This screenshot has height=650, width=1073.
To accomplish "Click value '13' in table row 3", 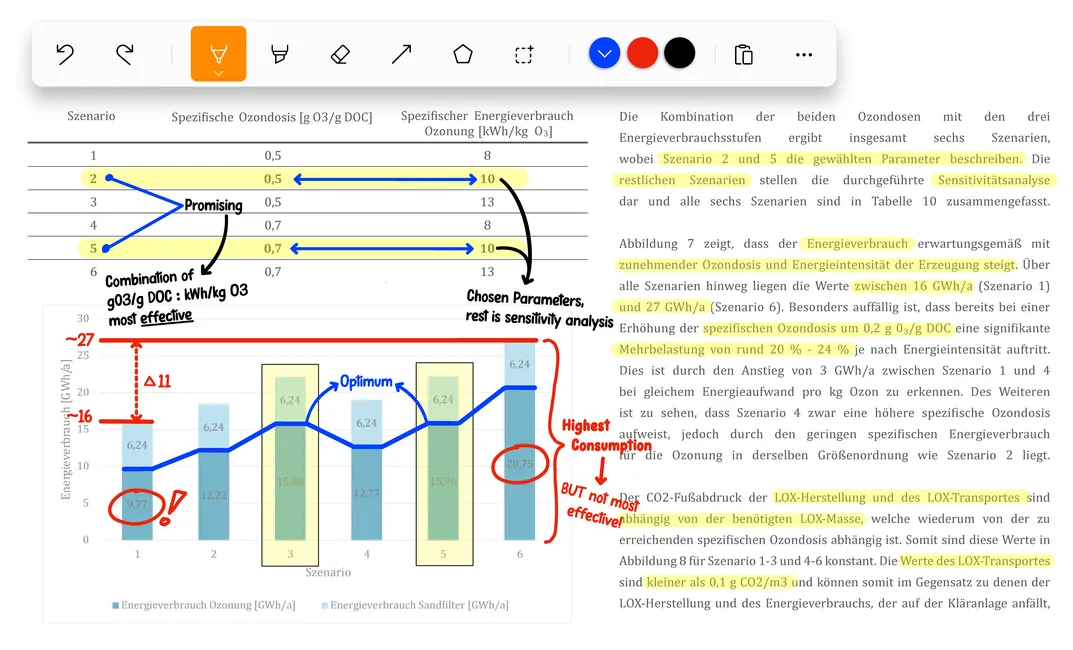I will point(487,202).
